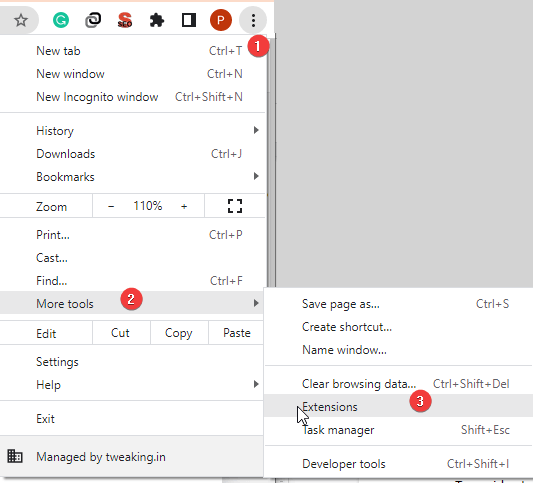
Task: Select Name window... in submenu
Action: click(399, 350)
